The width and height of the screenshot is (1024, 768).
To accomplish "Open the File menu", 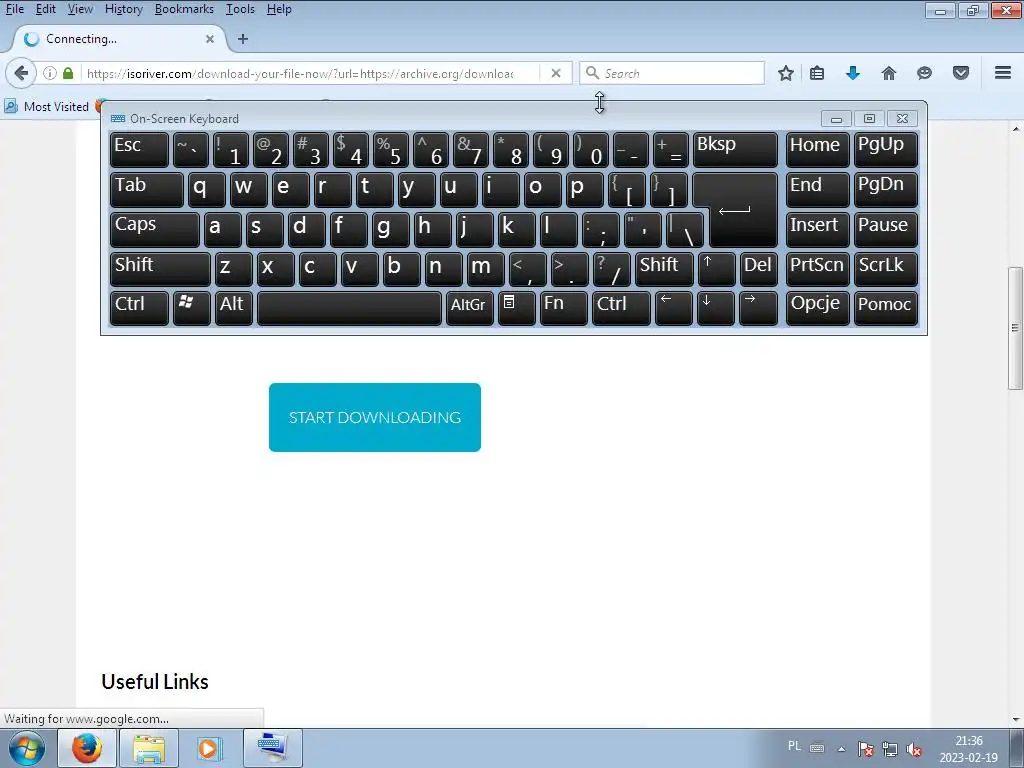I will (14, 9).
